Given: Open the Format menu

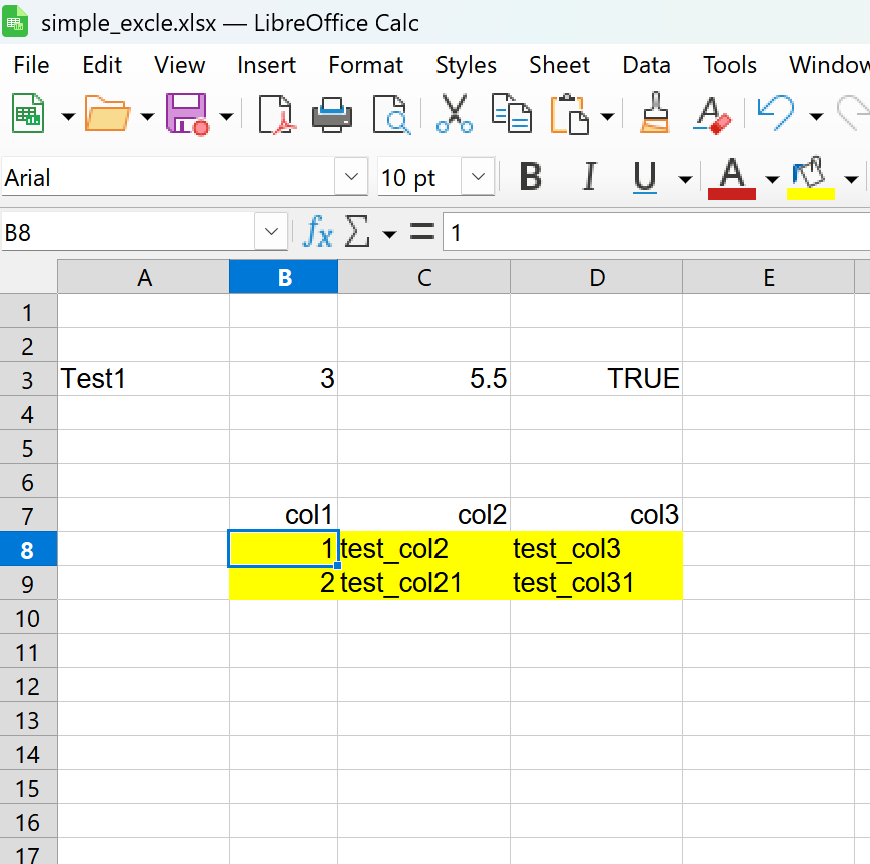Looking at the screenshot, I should (x=365, y=65).
